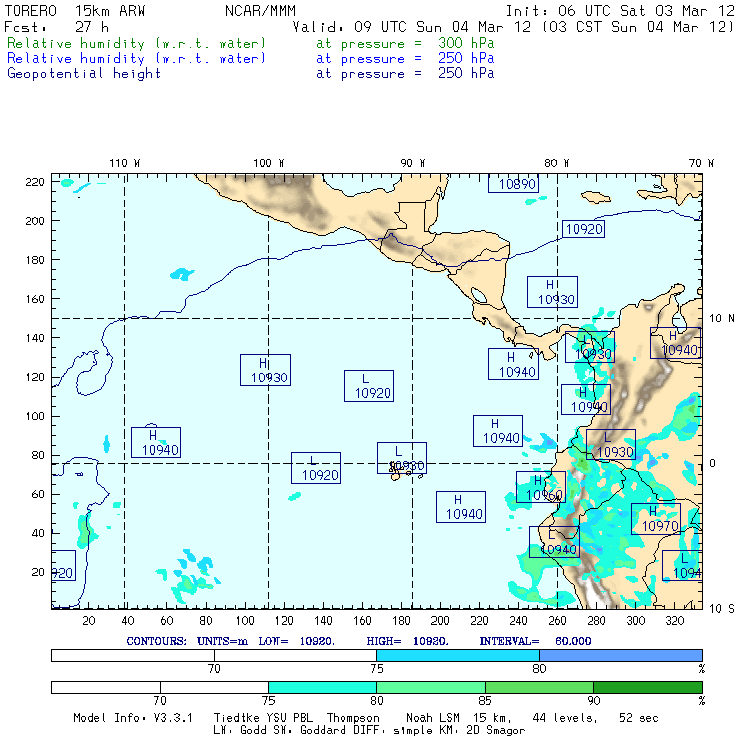Click the green 300 hPa relative humidity legend text
Screen dimensions: 740x740
coord(137,44)
